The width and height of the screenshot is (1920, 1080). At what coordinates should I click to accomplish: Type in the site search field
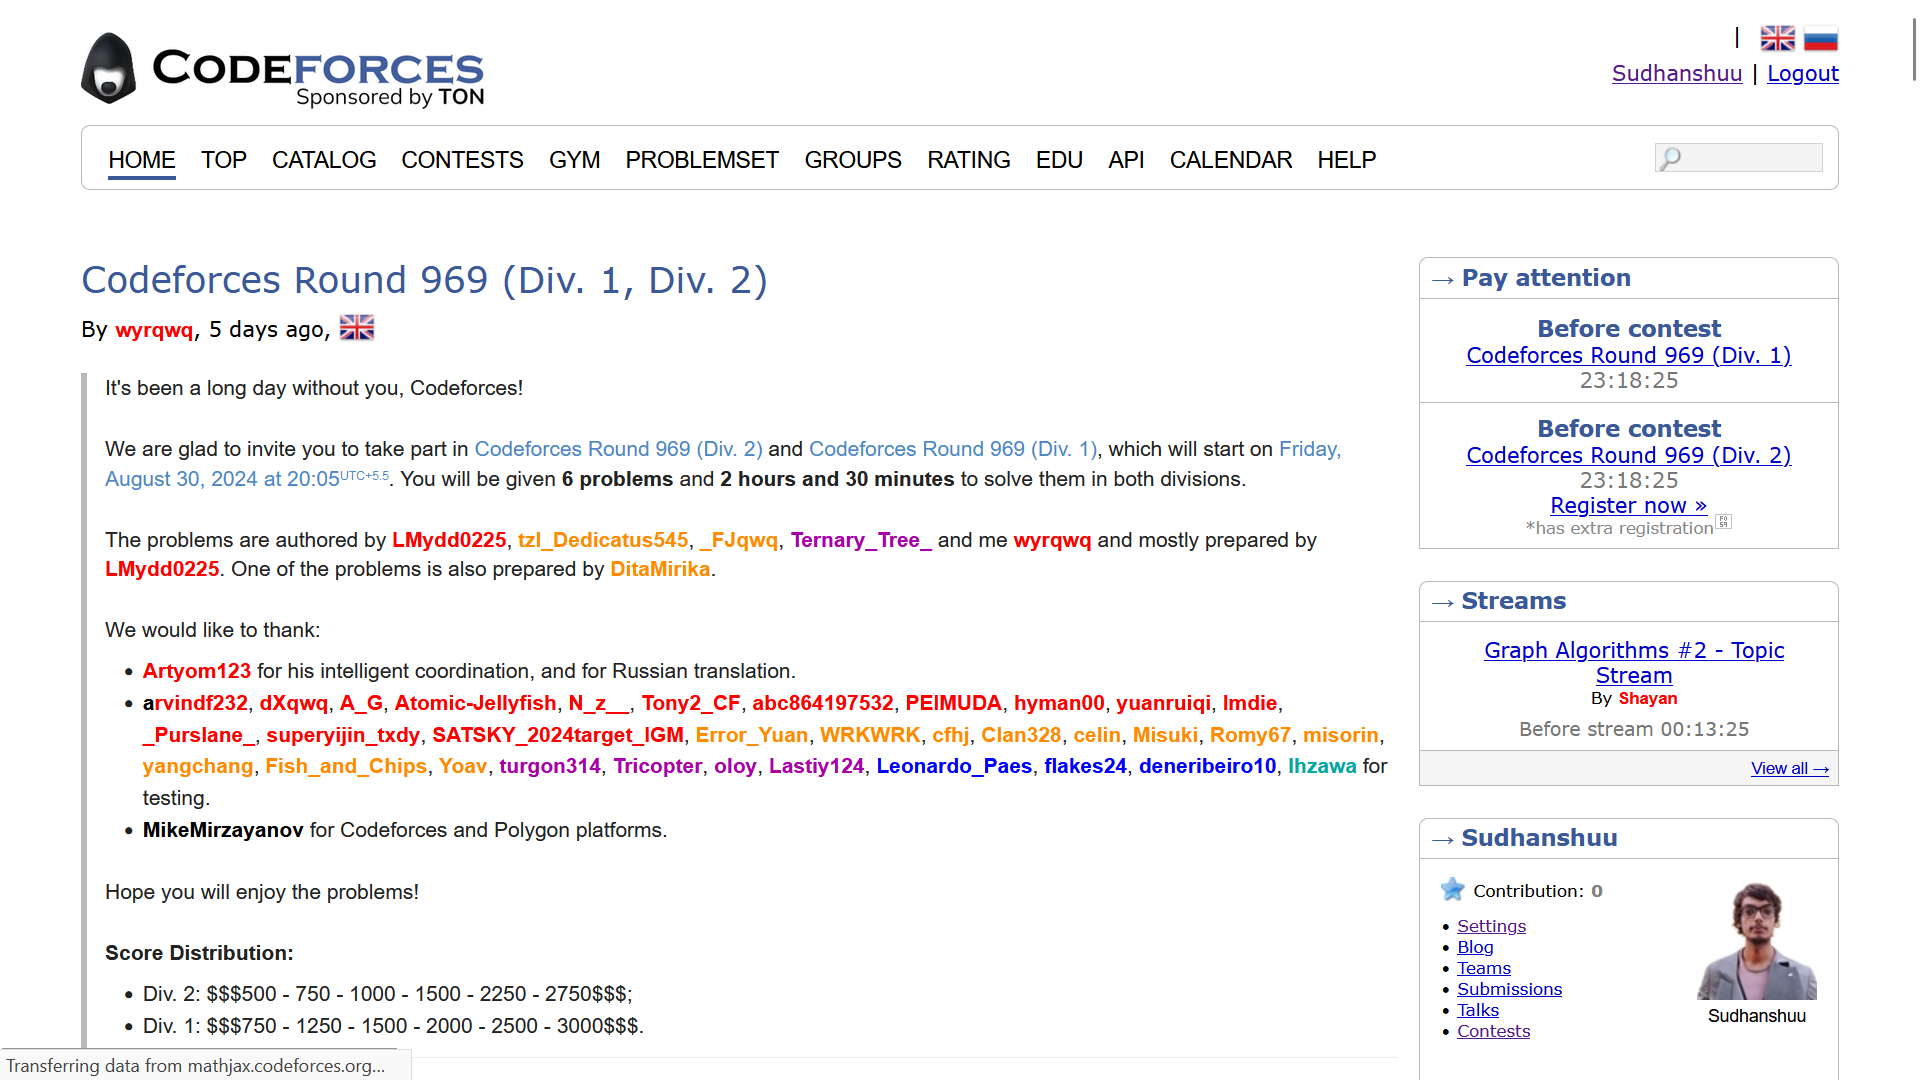point(1750,158)
